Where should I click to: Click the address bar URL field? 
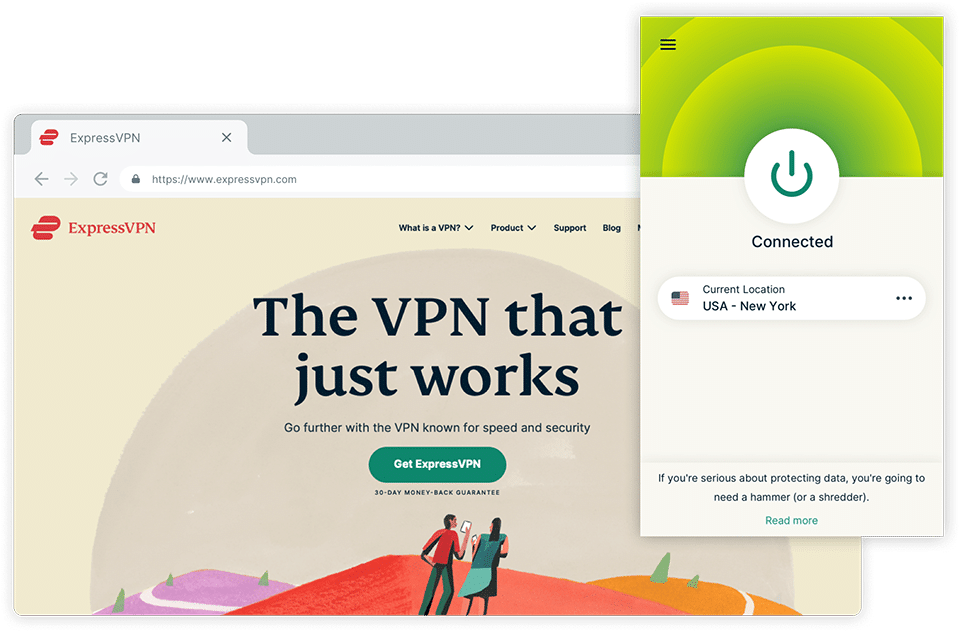point(380,179)
